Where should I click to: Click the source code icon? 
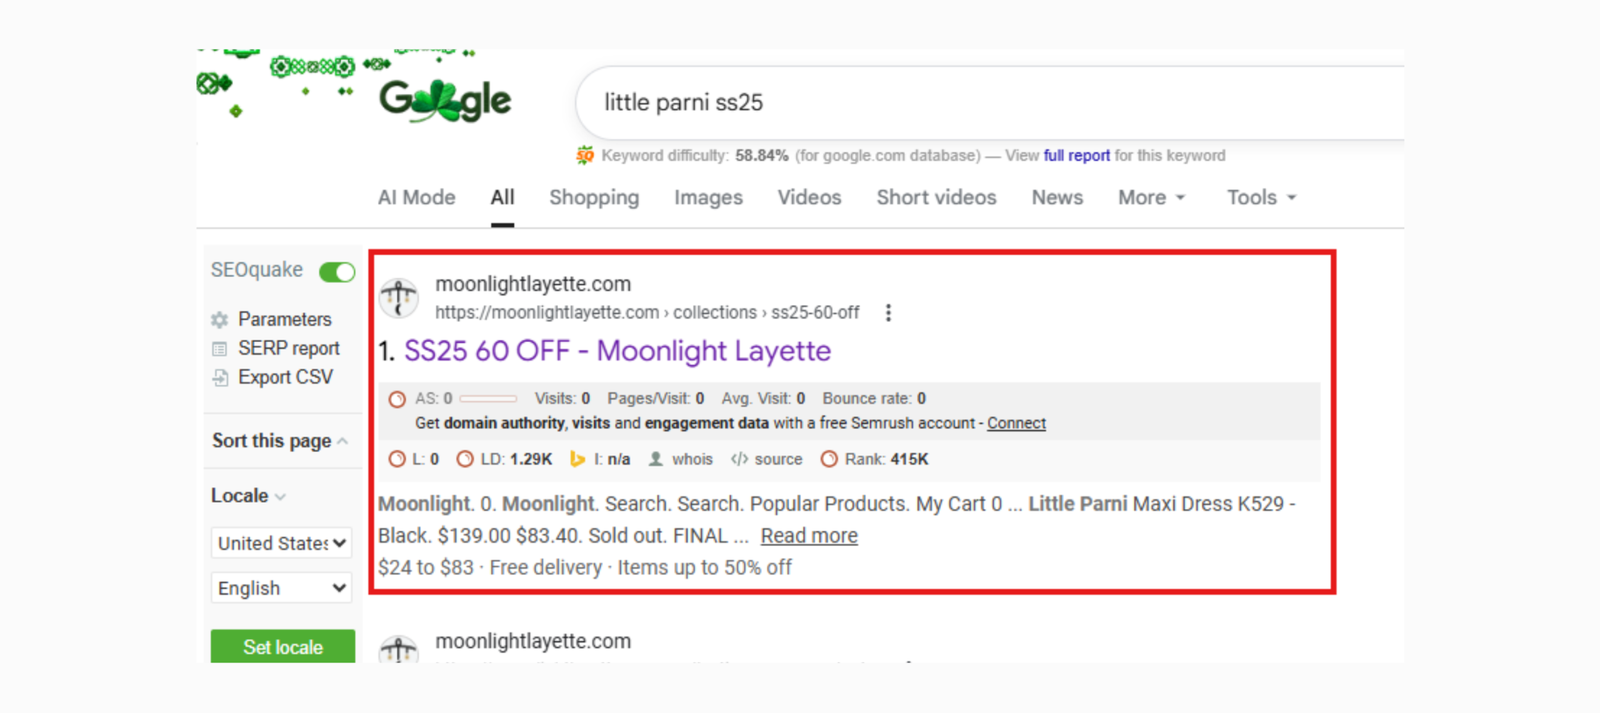tap(739, 459)
